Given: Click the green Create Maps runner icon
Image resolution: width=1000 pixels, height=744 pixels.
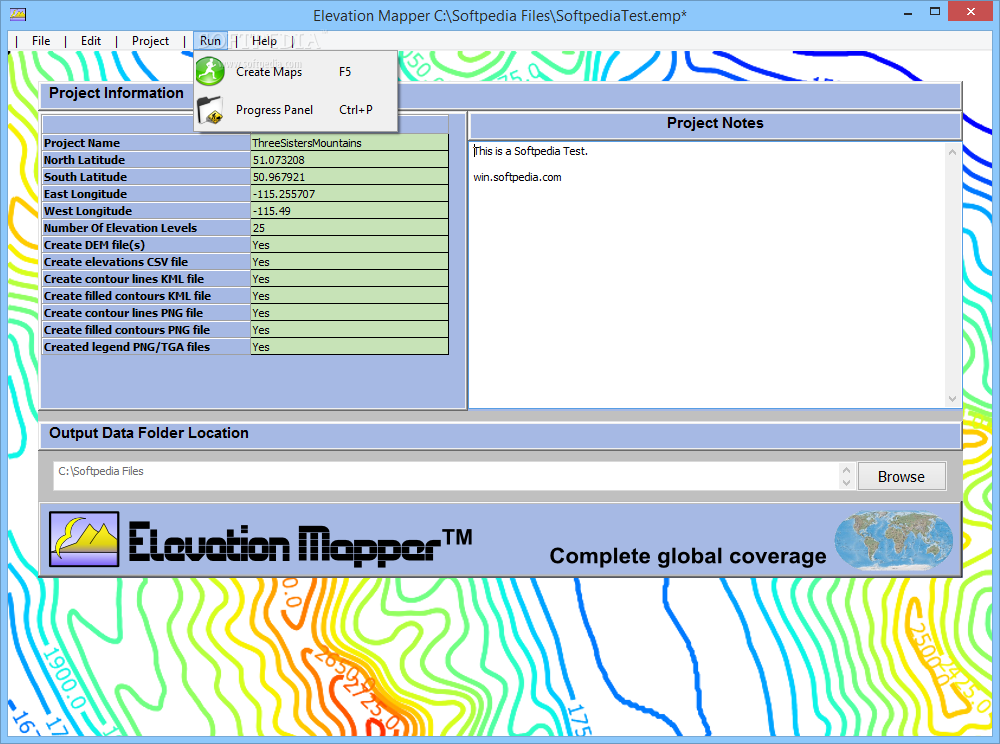Looking at the screenshot, I should [x=210, y=71].
